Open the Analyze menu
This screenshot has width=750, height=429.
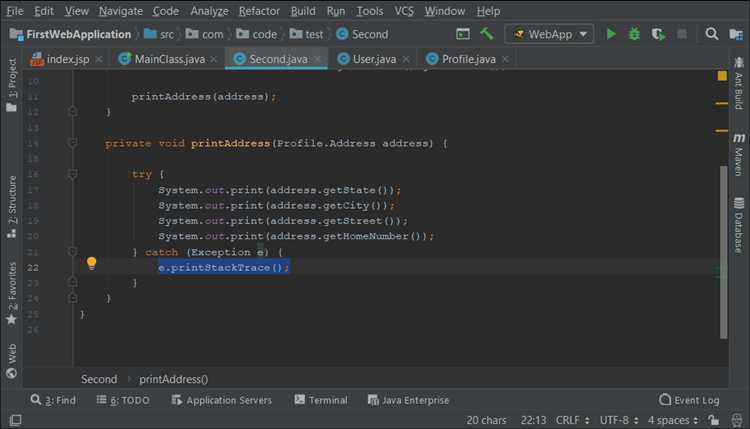click(209, 11)
